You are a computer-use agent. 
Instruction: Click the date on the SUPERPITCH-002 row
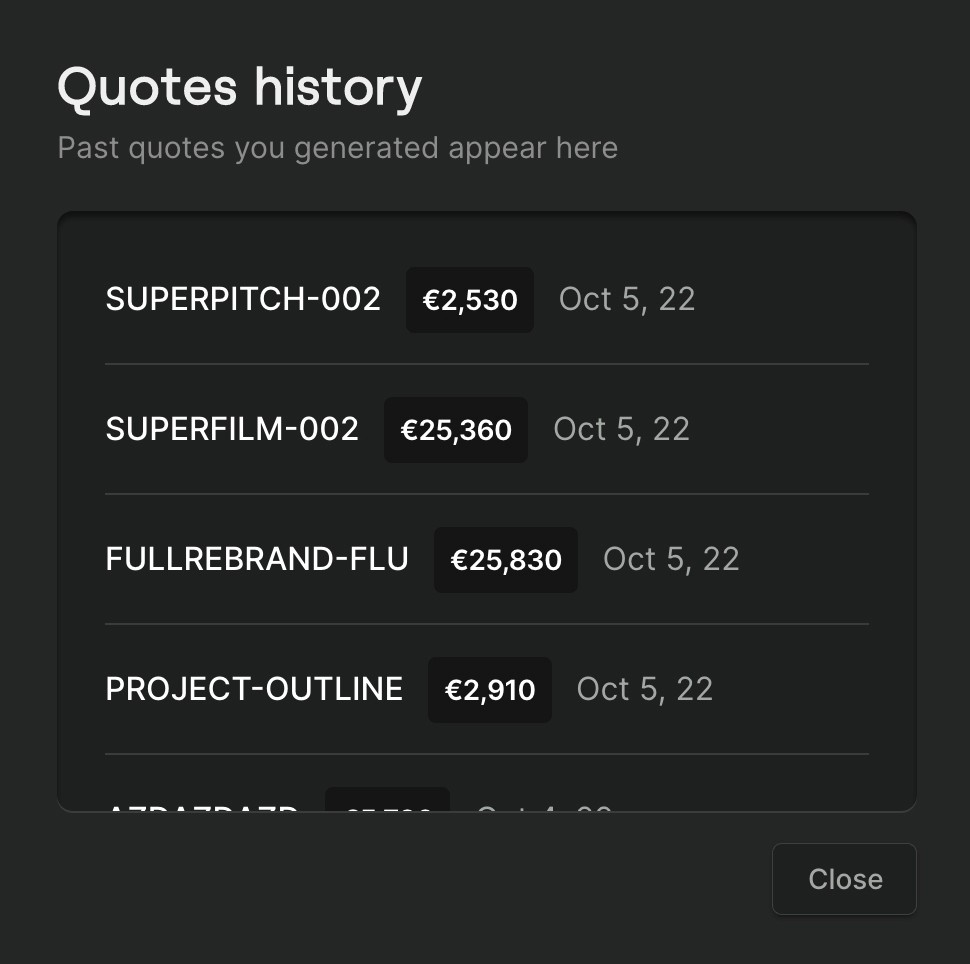627,299
